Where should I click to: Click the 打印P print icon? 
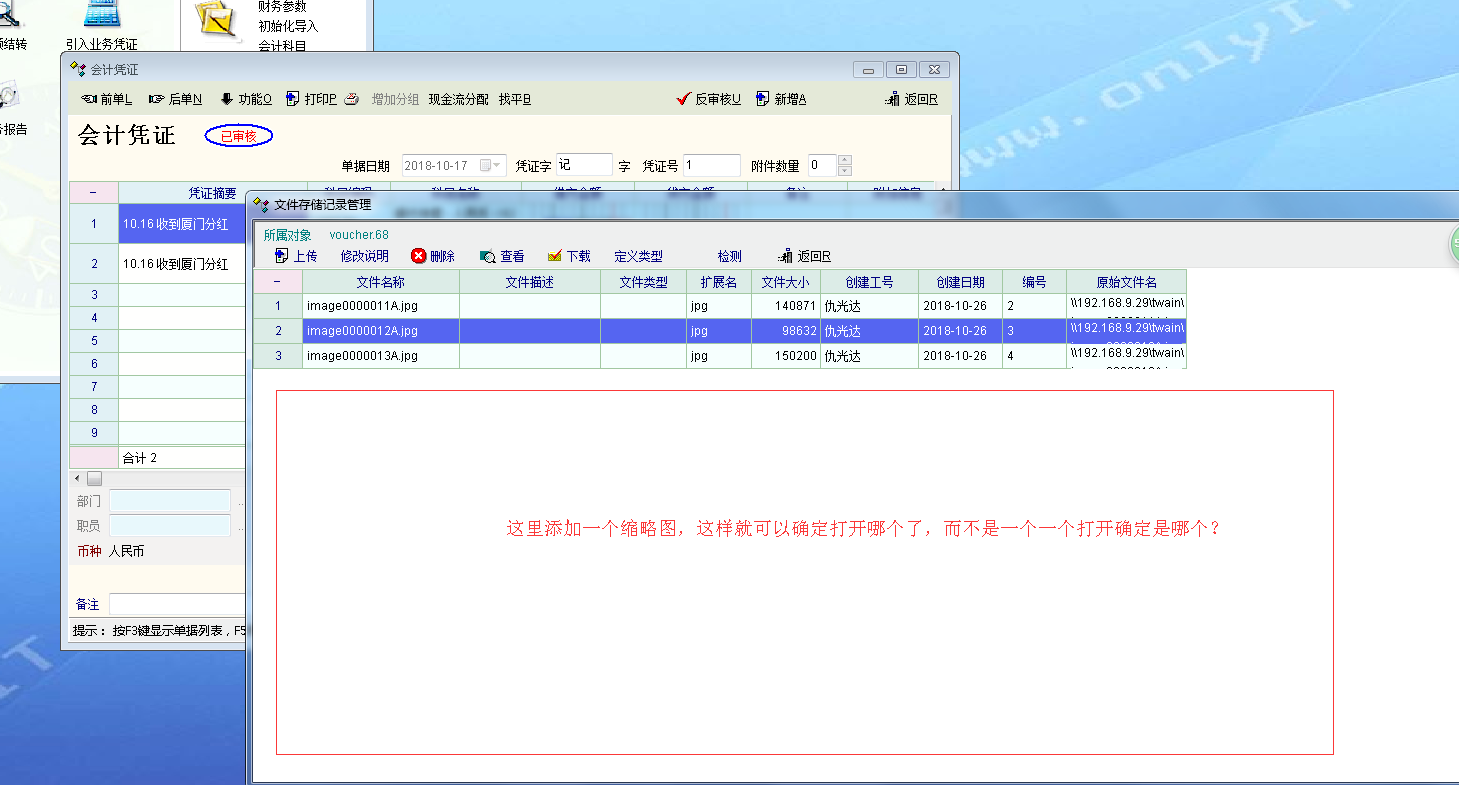pyautogui.click(x=293, y=99)
